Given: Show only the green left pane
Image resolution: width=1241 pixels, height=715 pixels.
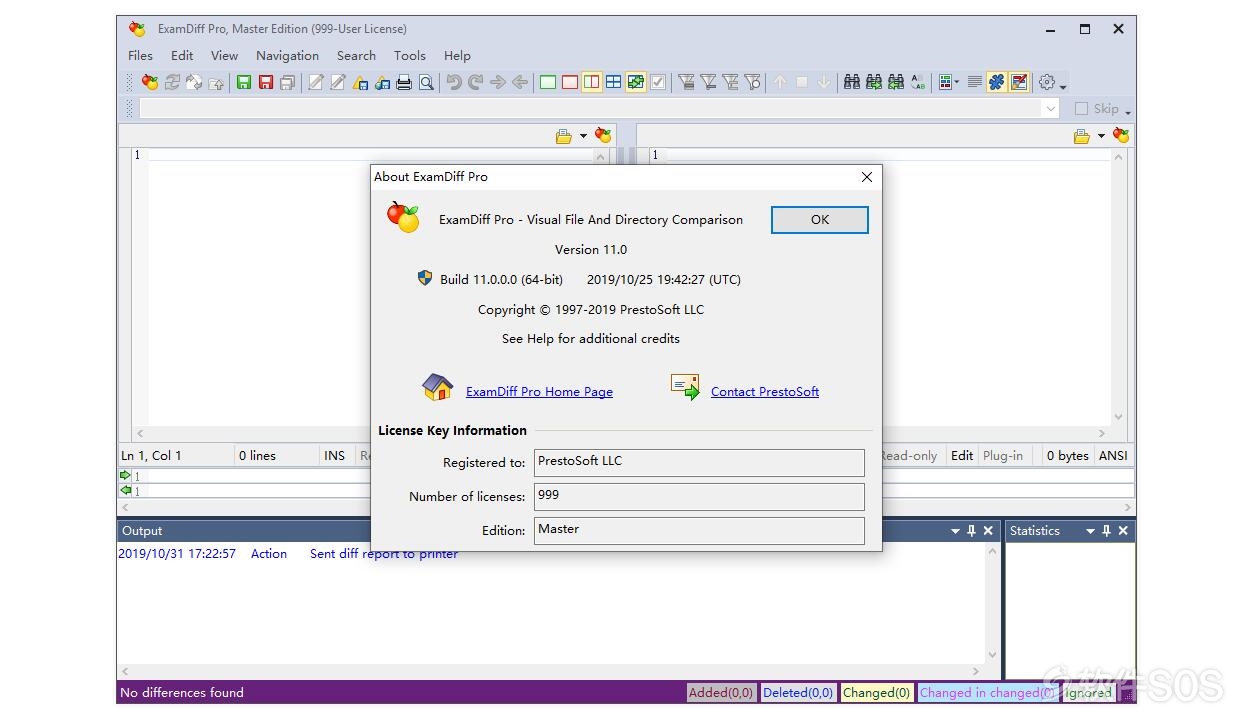Looking at the screenshot, I should coord(548,82).
